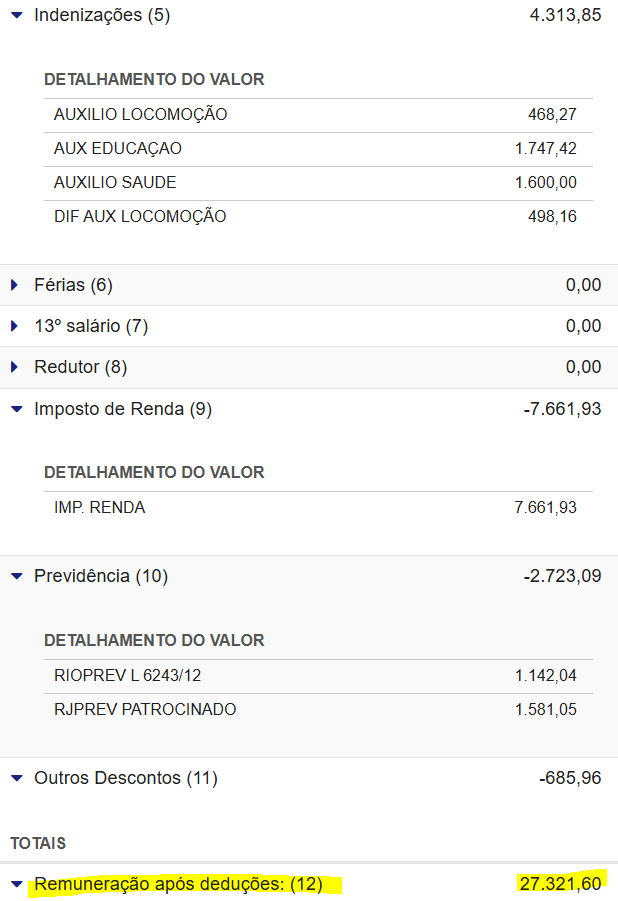Click the Previdência amount -2.723,09
The image size is (618, 901).
pos(562,576)
